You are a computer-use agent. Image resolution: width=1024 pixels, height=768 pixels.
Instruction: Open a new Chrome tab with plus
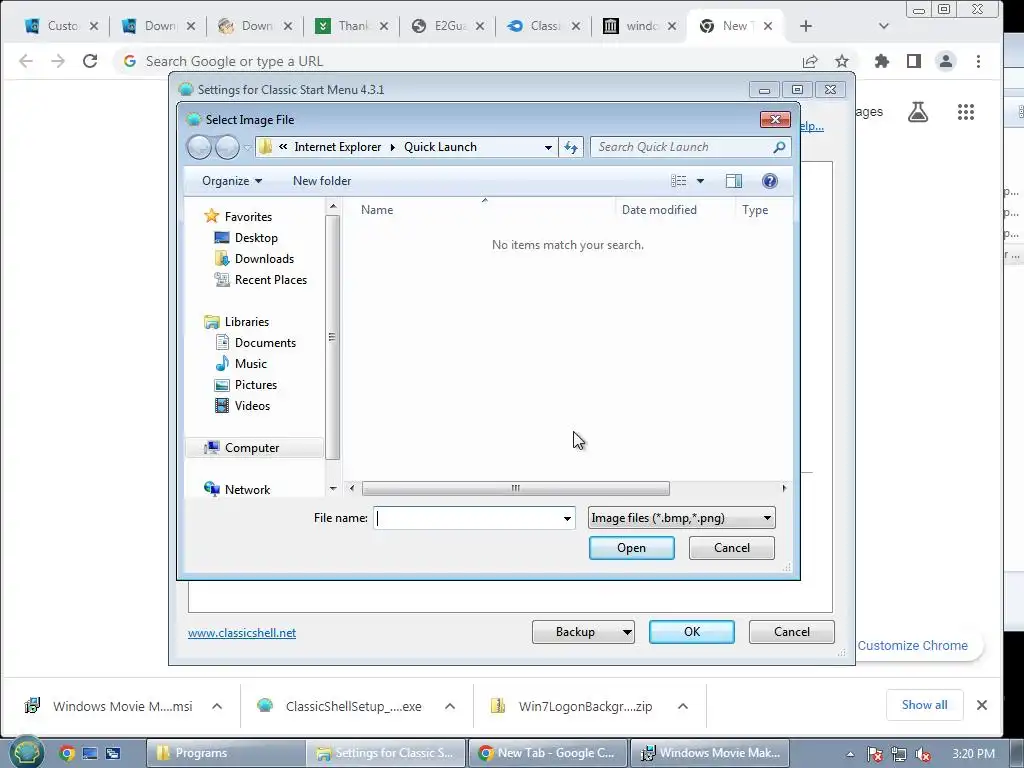806,26
